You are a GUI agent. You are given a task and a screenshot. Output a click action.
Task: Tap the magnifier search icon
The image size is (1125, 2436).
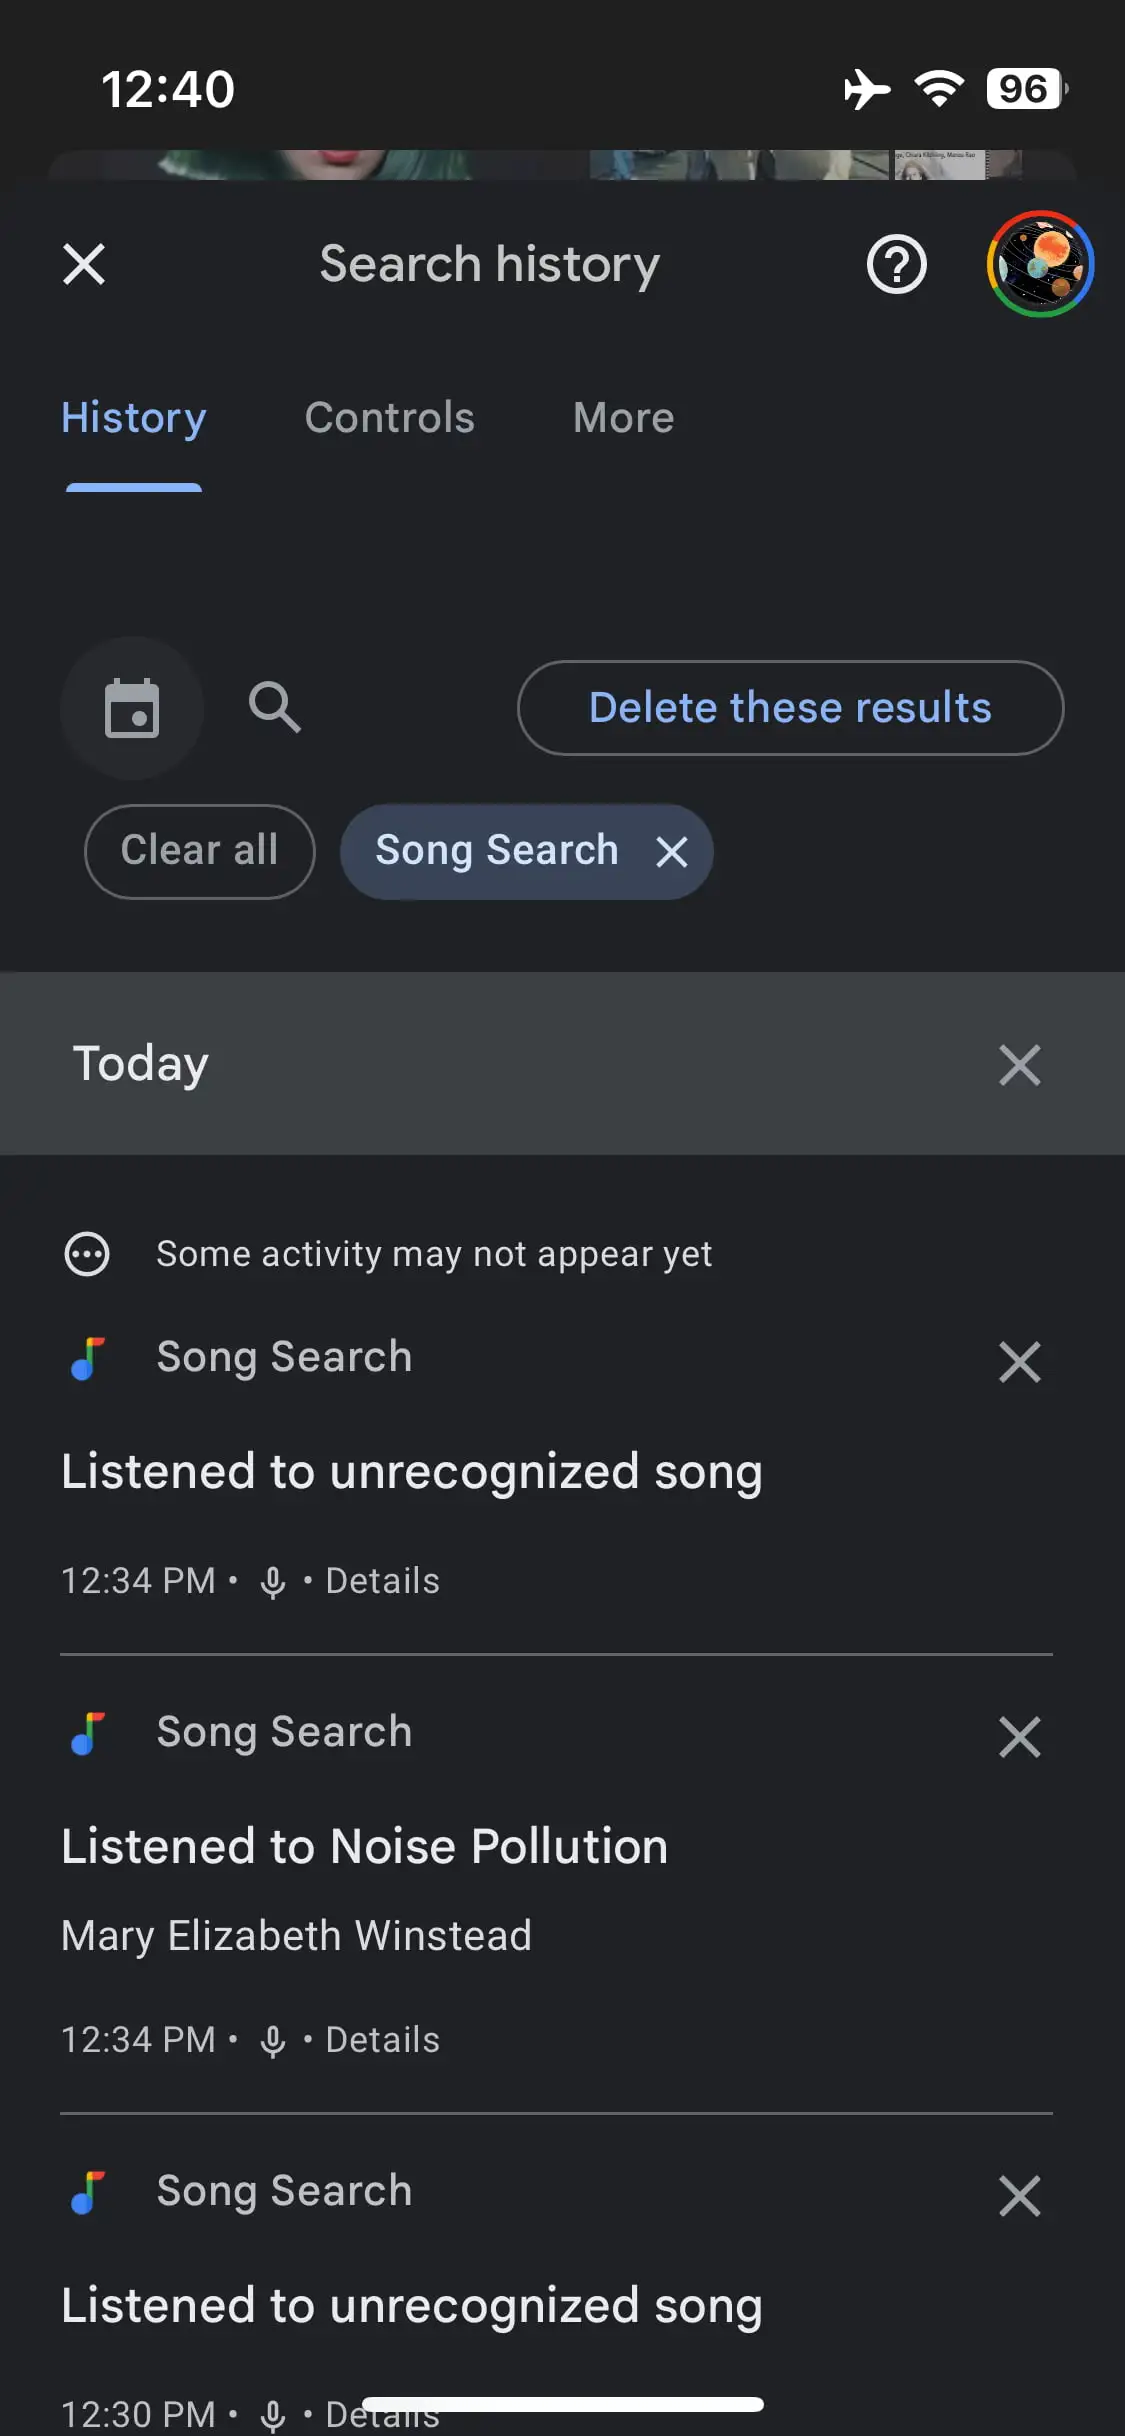coord(275,708)
